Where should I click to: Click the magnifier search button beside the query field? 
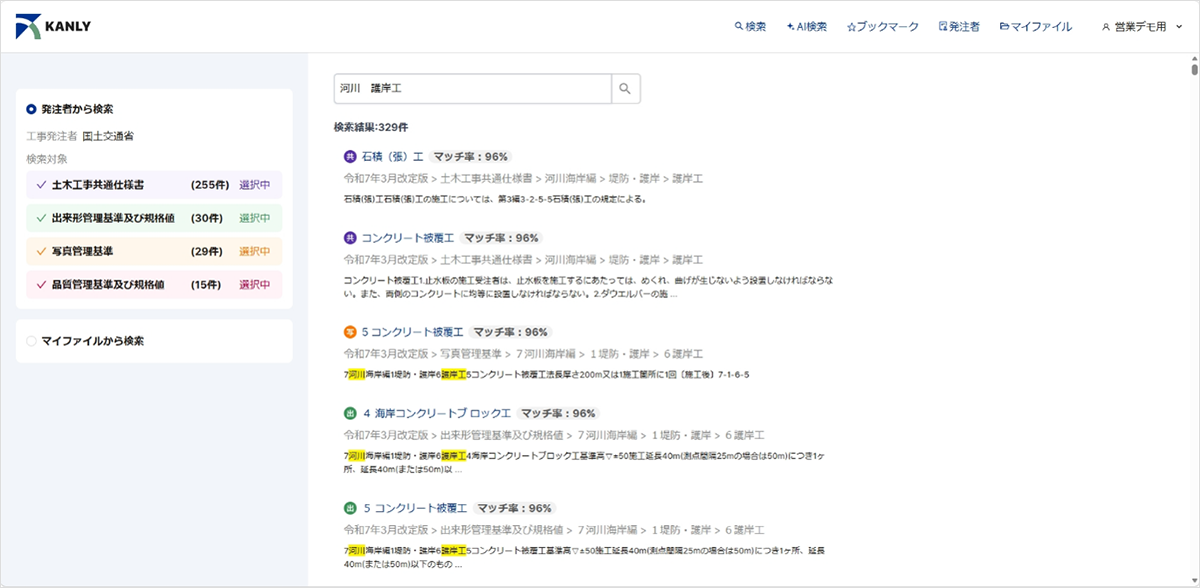tap(625, 89)
